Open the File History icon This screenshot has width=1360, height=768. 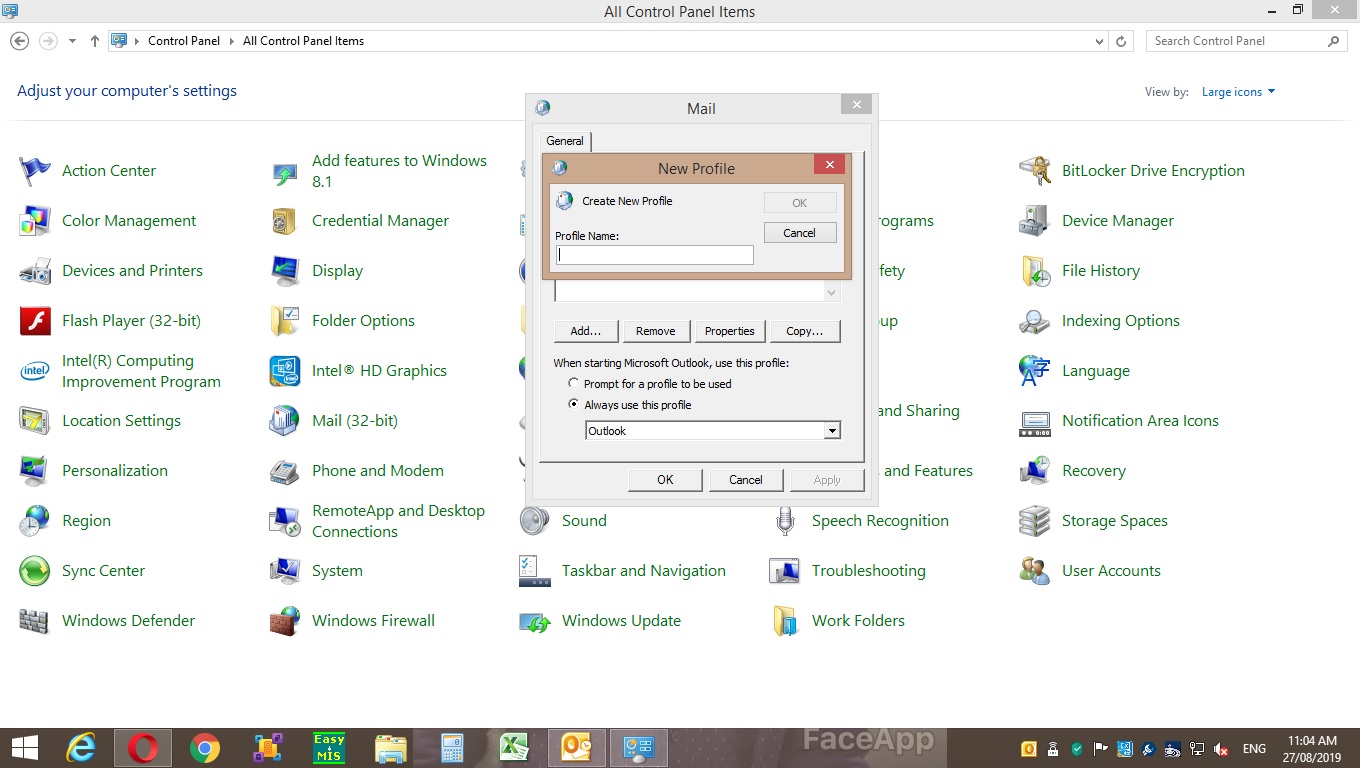point(1035,271)
